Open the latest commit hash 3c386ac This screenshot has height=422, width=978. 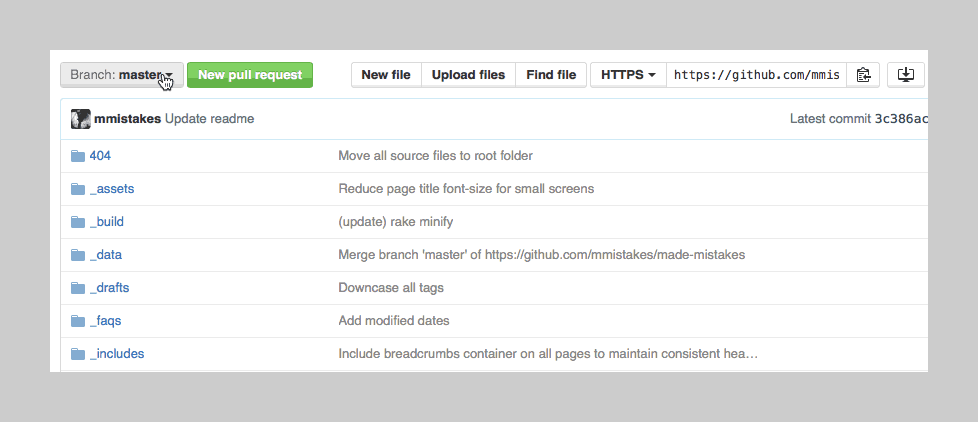point(901,119)
